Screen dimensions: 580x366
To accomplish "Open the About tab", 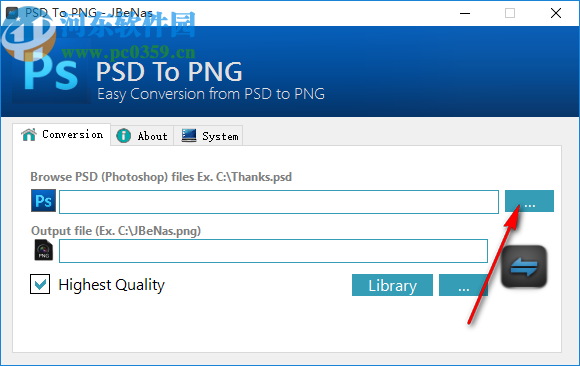I will click(142, 136).
